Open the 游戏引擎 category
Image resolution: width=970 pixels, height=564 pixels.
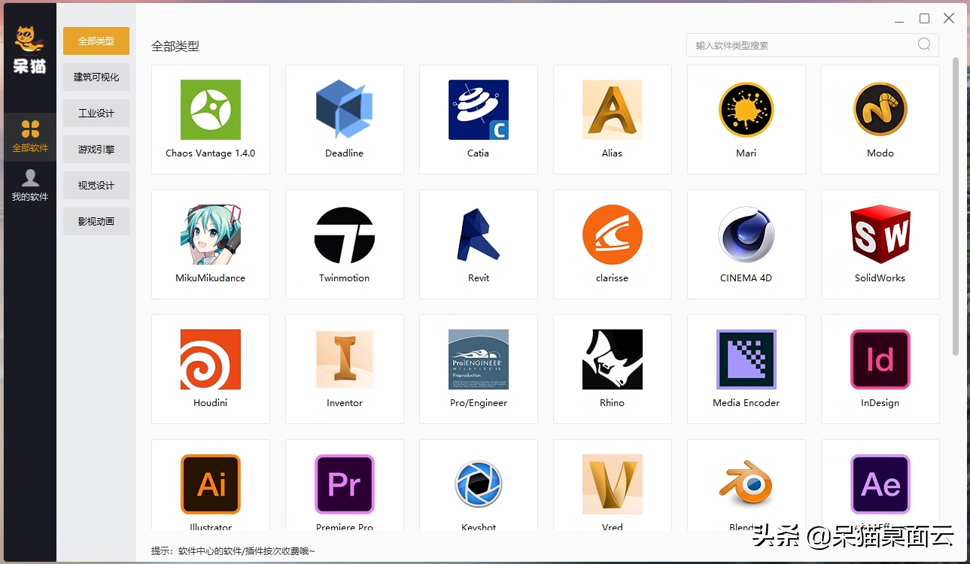[96, 149]
